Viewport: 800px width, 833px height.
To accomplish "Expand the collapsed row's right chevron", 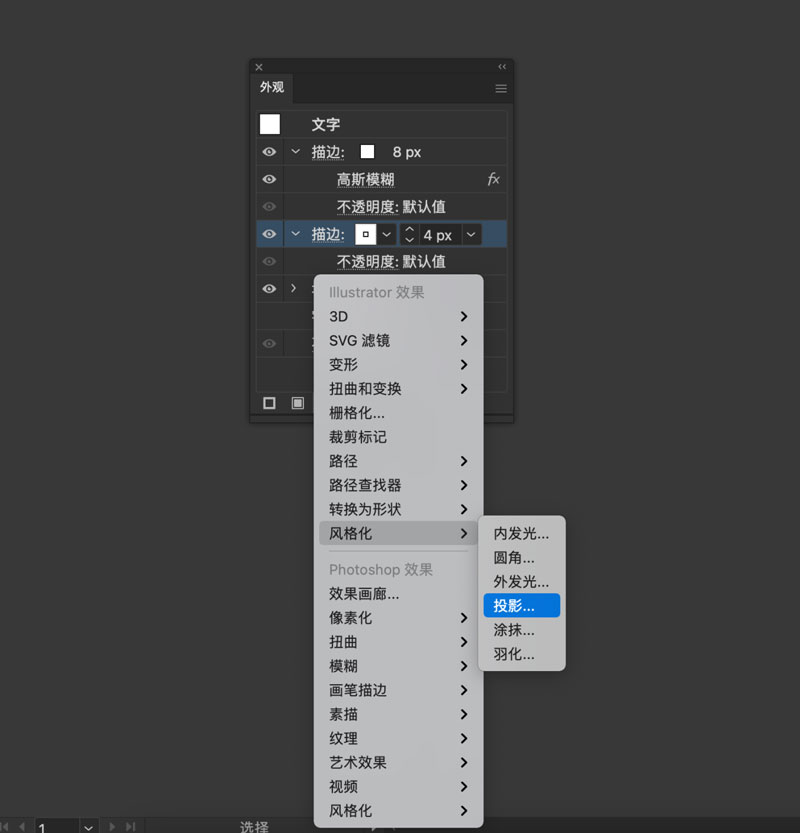I will click(x=293, y=288).
